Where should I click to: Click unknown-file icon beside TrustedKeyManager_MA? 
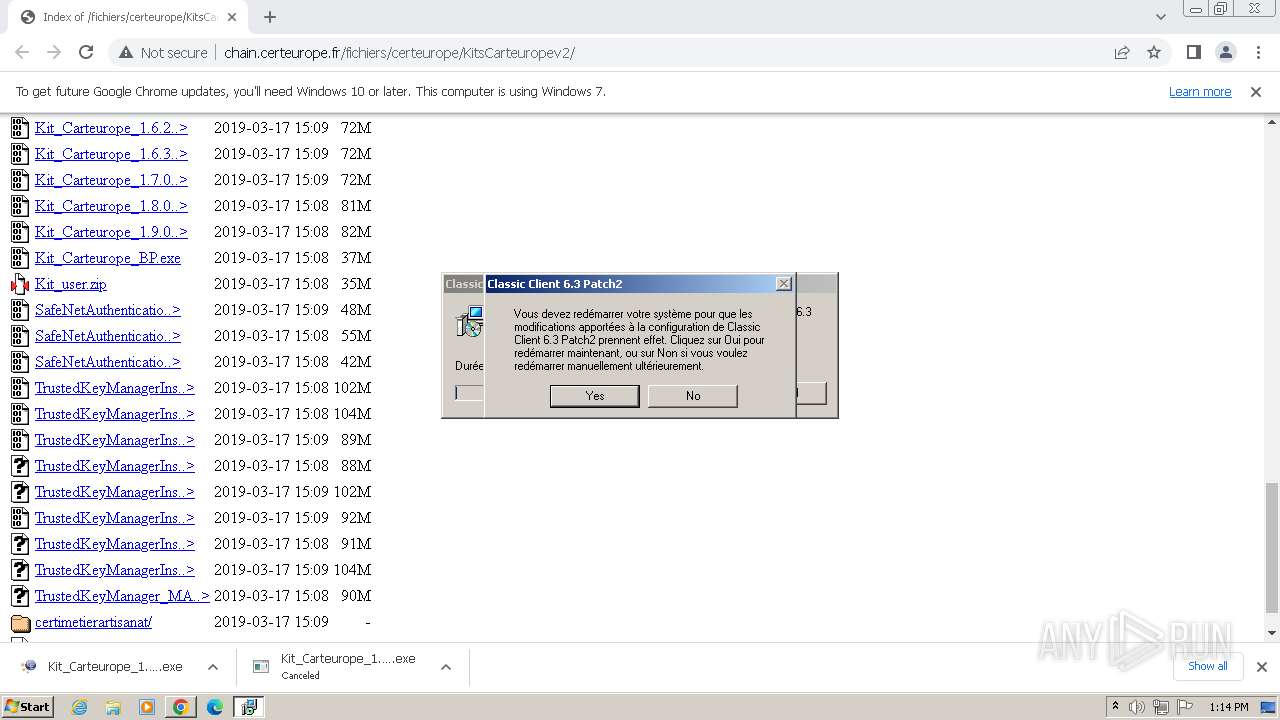(x=20, y=596)
